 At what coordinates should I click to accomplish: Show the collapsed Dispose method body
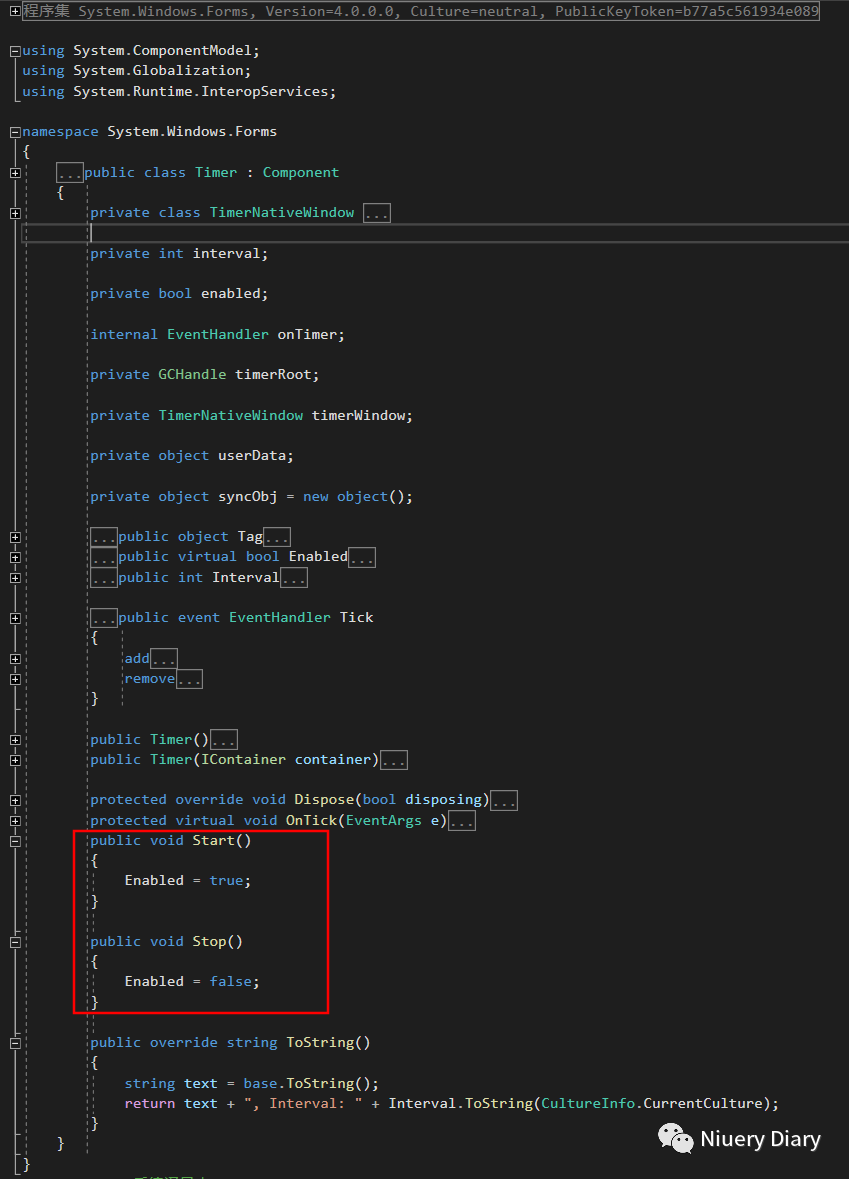(504, 799)
